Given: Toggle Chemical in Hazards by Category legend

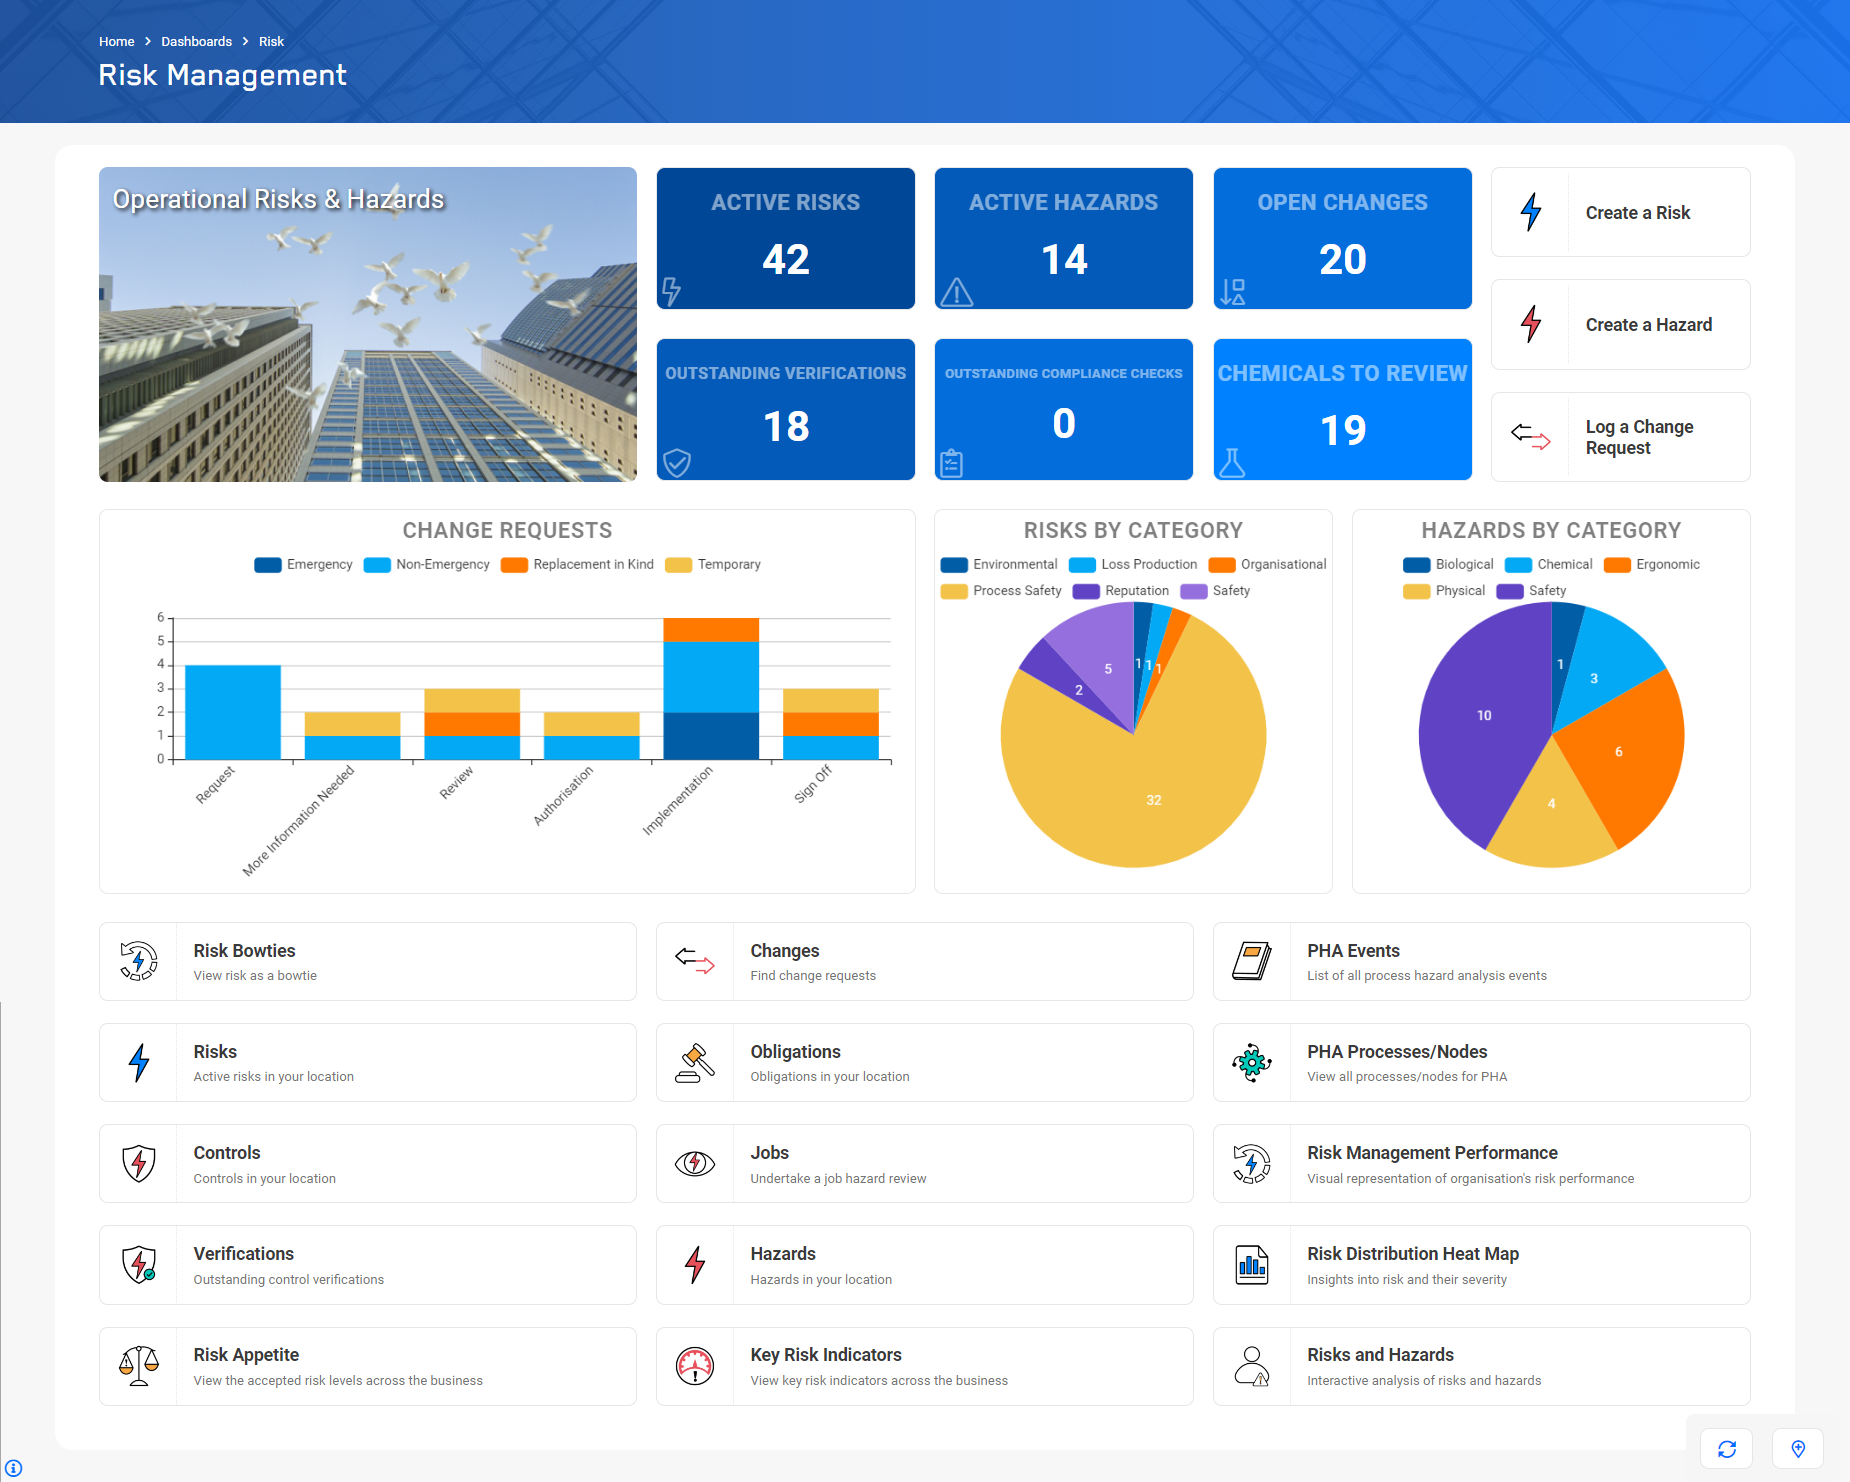Looking at the screenshot, I should tap(1548, 564).
